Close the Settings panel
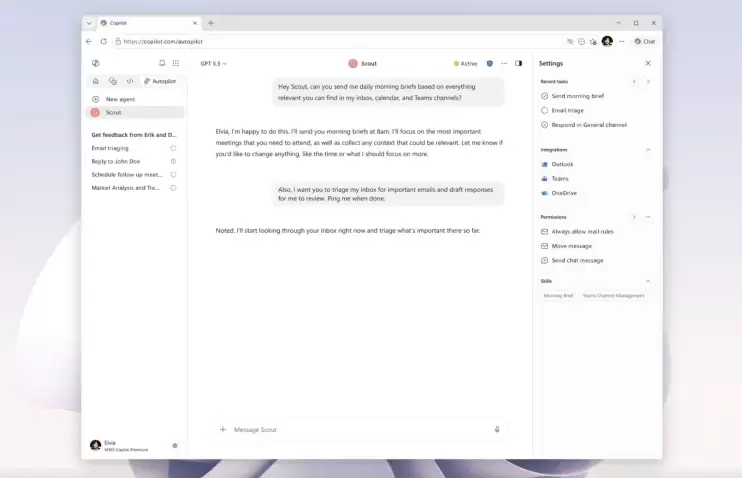The image size is (742, 478). pos(648,63)
